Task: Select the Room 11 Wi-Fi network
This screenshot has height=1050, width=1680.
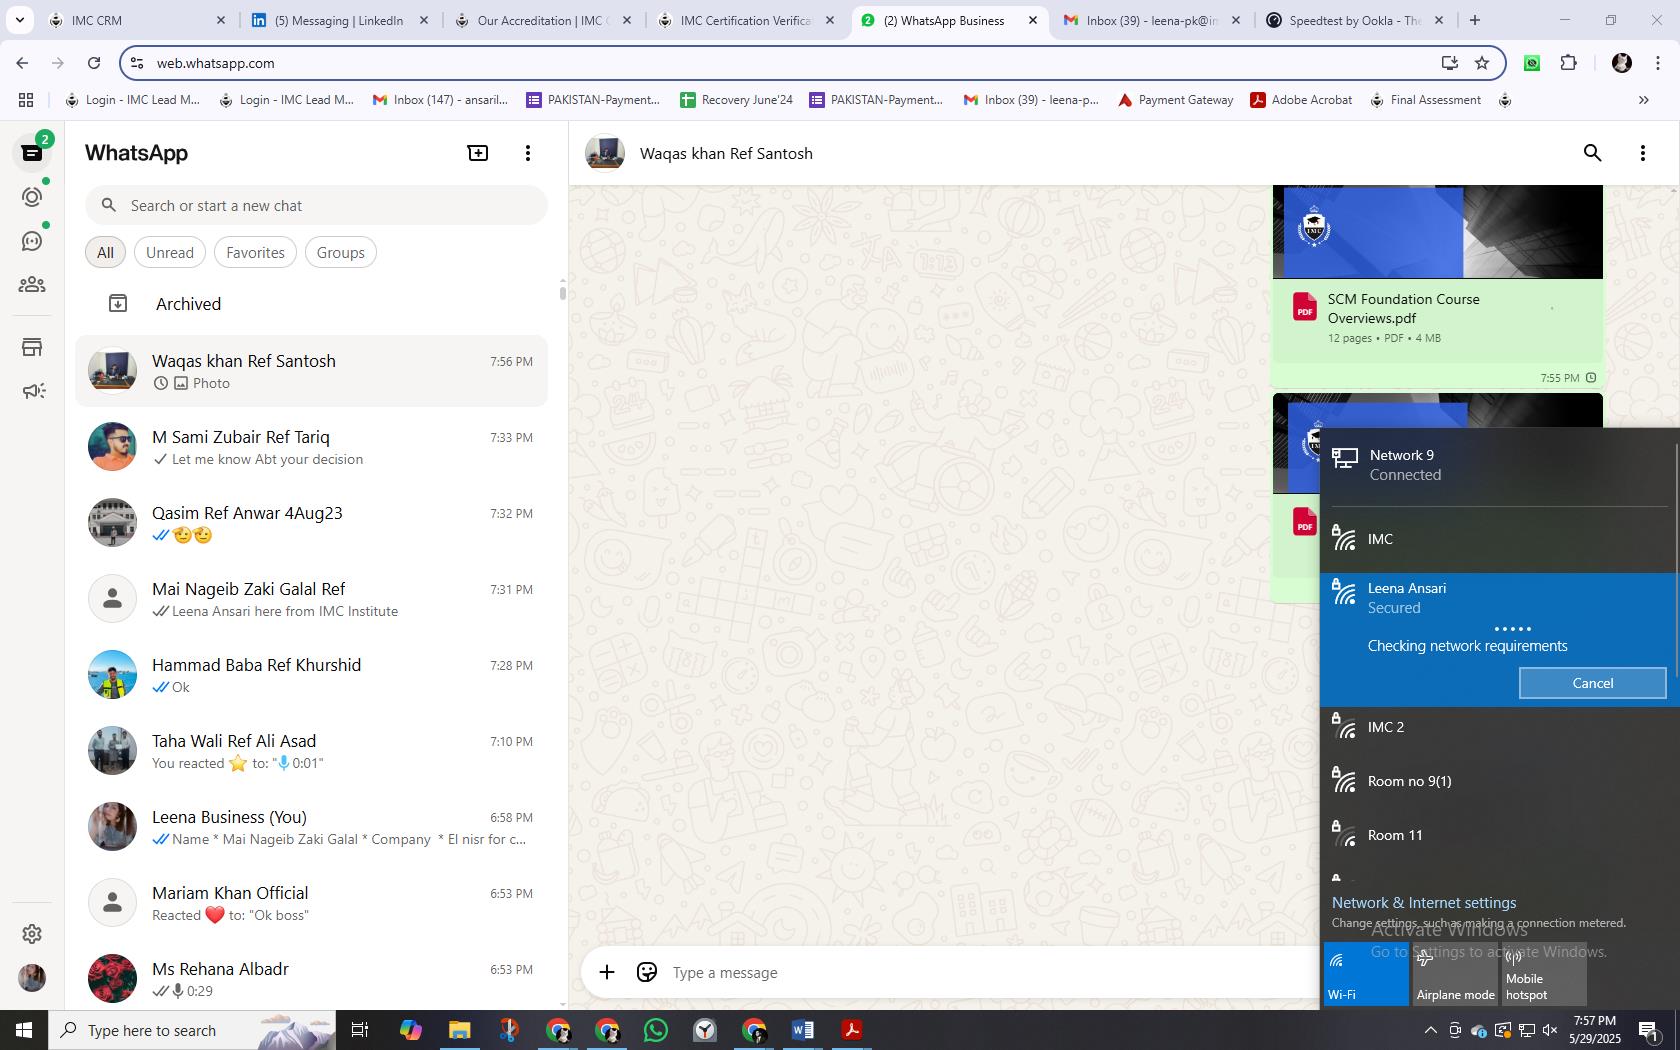Action: pyautogui.click(x=1498, y=835)
